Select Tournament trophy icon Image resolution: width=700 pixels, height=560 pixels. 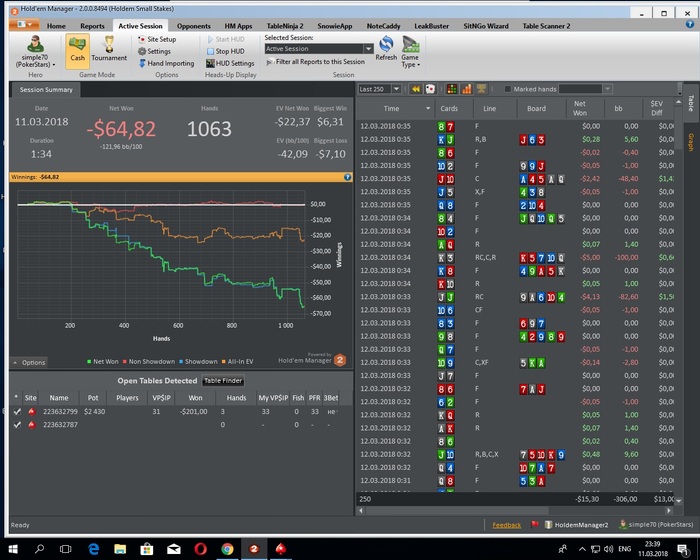(x=109, y=45)
